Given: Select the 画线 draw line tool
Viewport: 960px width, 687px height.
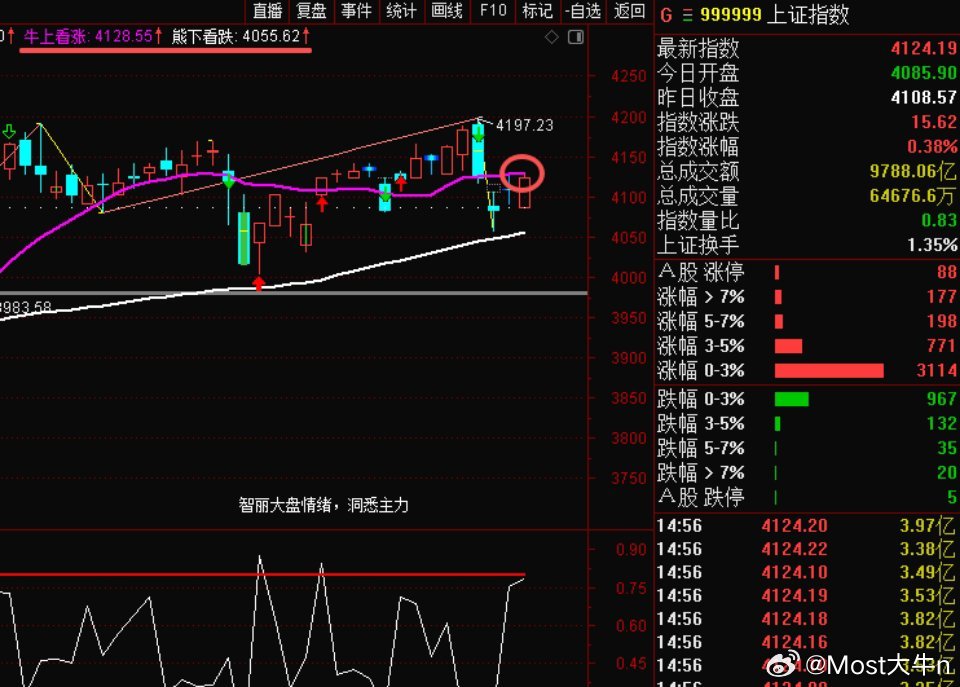Looking at the screenshot, I should pos(446,11).
